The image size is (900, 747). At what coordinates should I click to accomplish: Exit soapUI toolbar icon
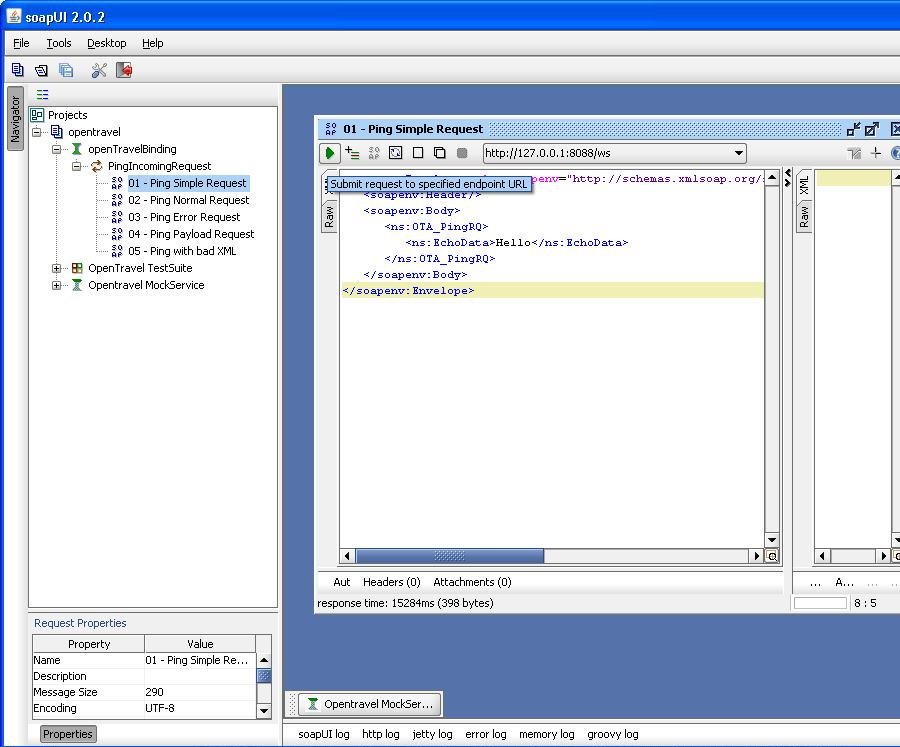tap(124, 70)
